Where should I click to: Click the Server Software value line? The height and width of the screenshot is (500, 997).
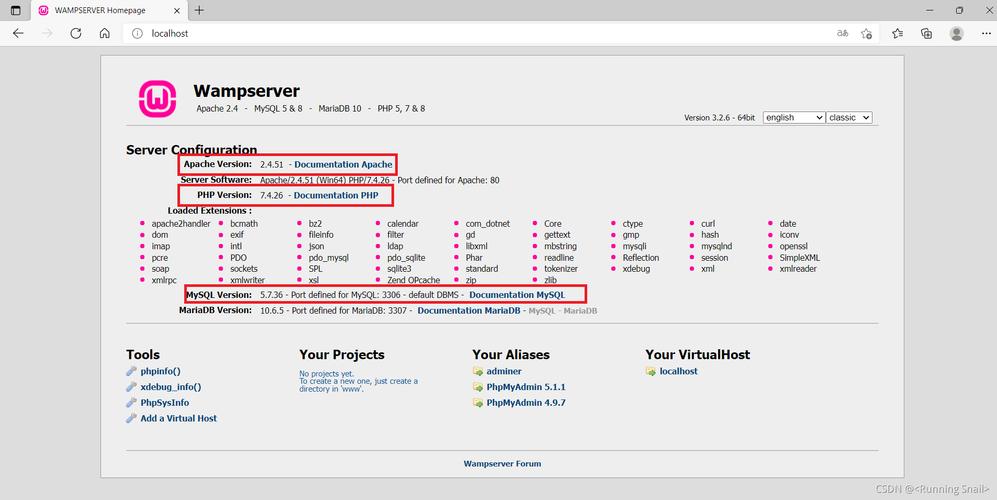click(x=380, y=180)
